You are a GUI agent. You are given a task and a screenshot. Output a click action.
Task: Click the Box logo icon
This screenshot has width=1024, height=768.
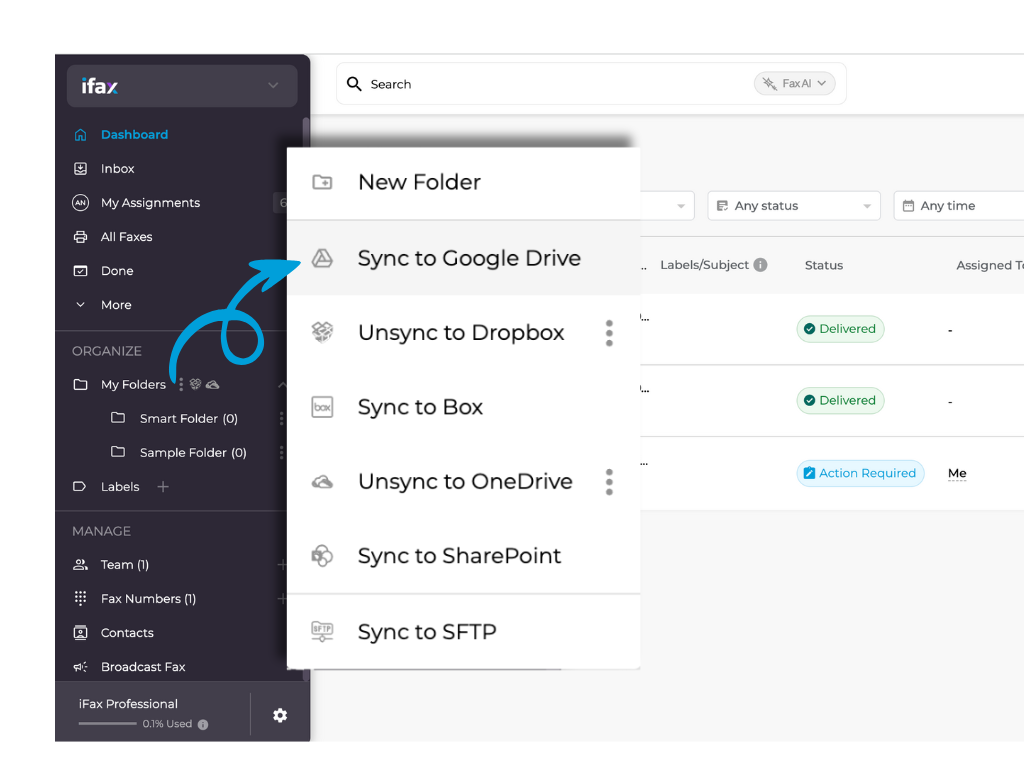click(x=322, y=407)
